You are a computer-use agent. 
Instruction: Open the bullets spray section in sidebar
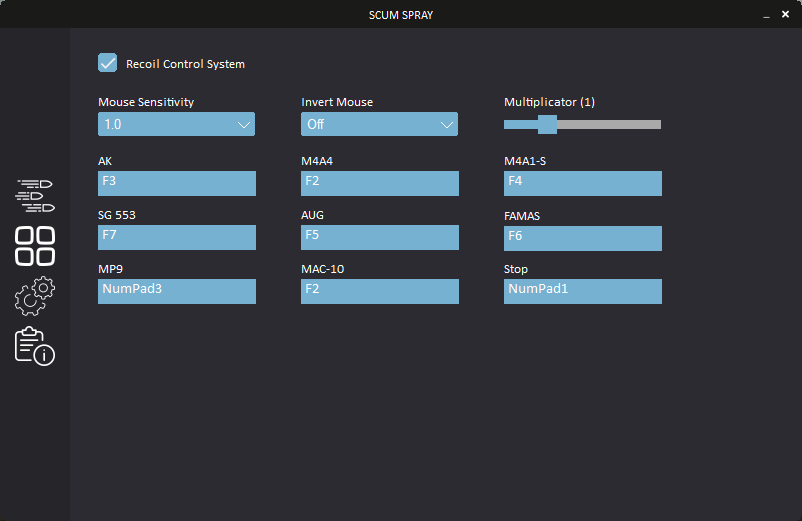(x=35, y=195)
